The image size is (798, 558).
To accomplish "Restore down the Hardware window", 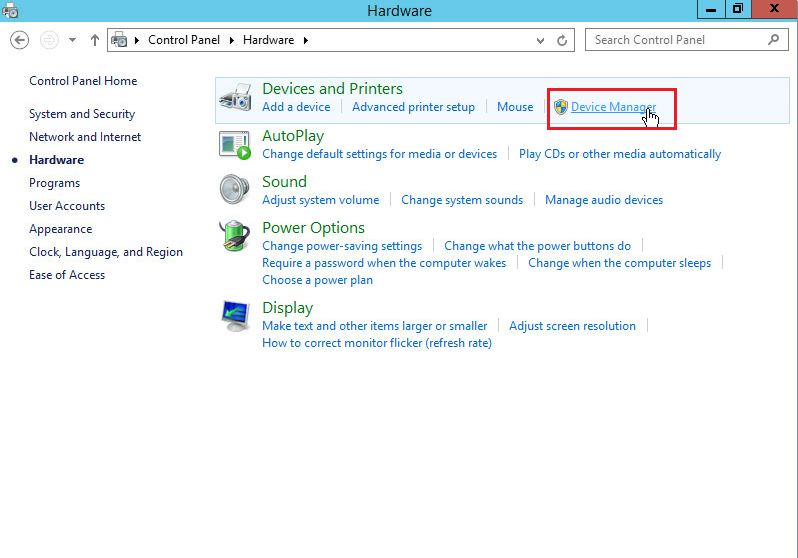I will [737, 9].
